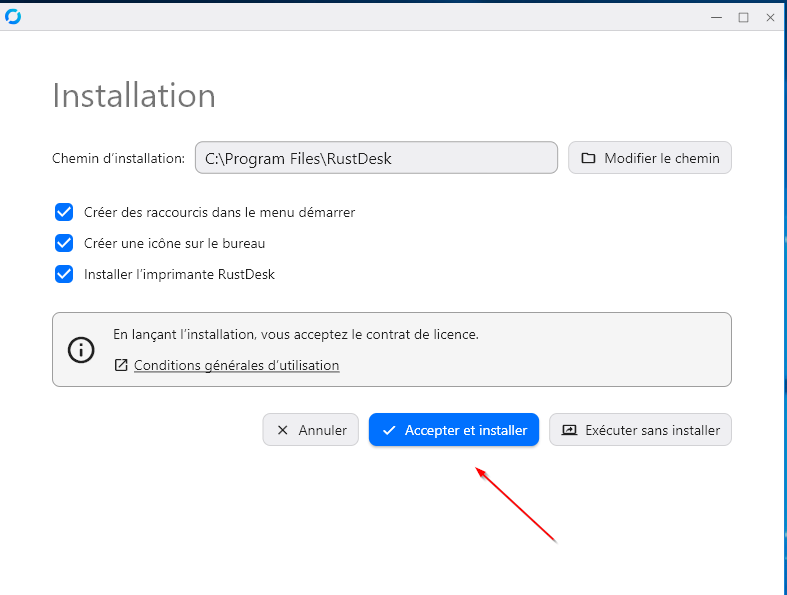This screenshot has width=787, height=595.
Task: Click Accepter et installer button
Action: click(x=454, y=430)
